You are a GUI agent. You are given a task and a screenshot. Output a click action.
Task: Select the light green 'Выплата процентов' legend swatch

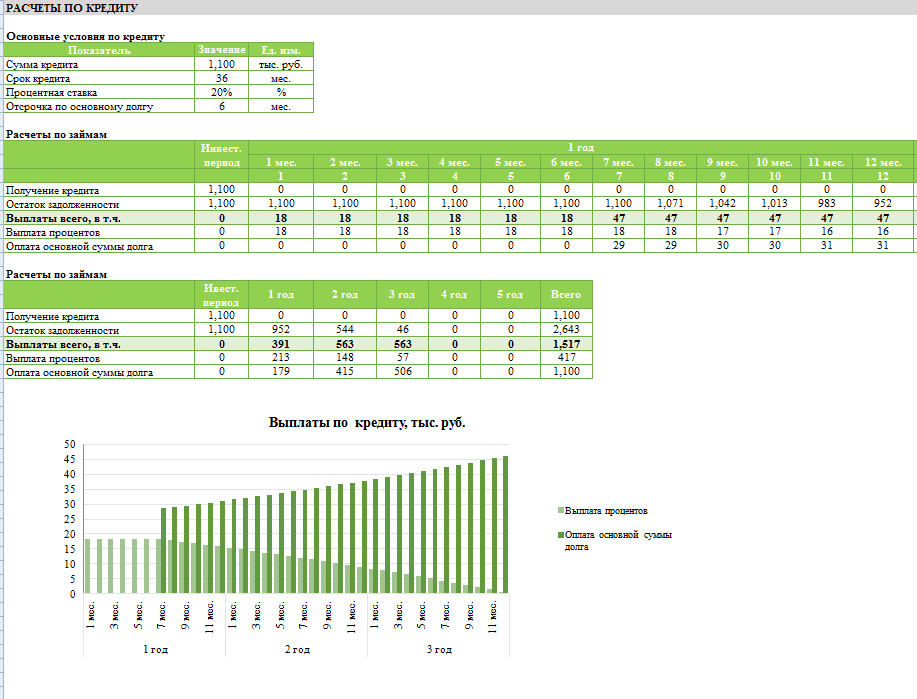tap(561, 511)
